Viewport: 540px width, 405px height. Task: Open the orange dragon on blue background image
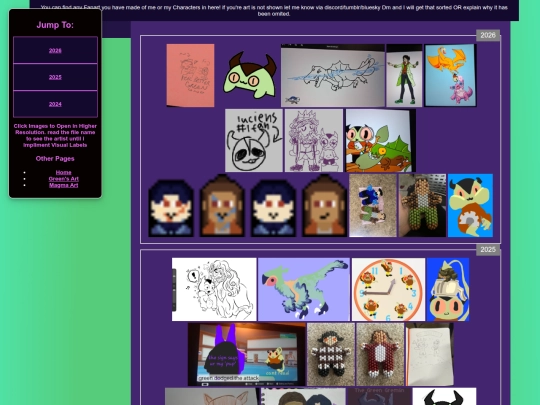[x=450, y=75]
